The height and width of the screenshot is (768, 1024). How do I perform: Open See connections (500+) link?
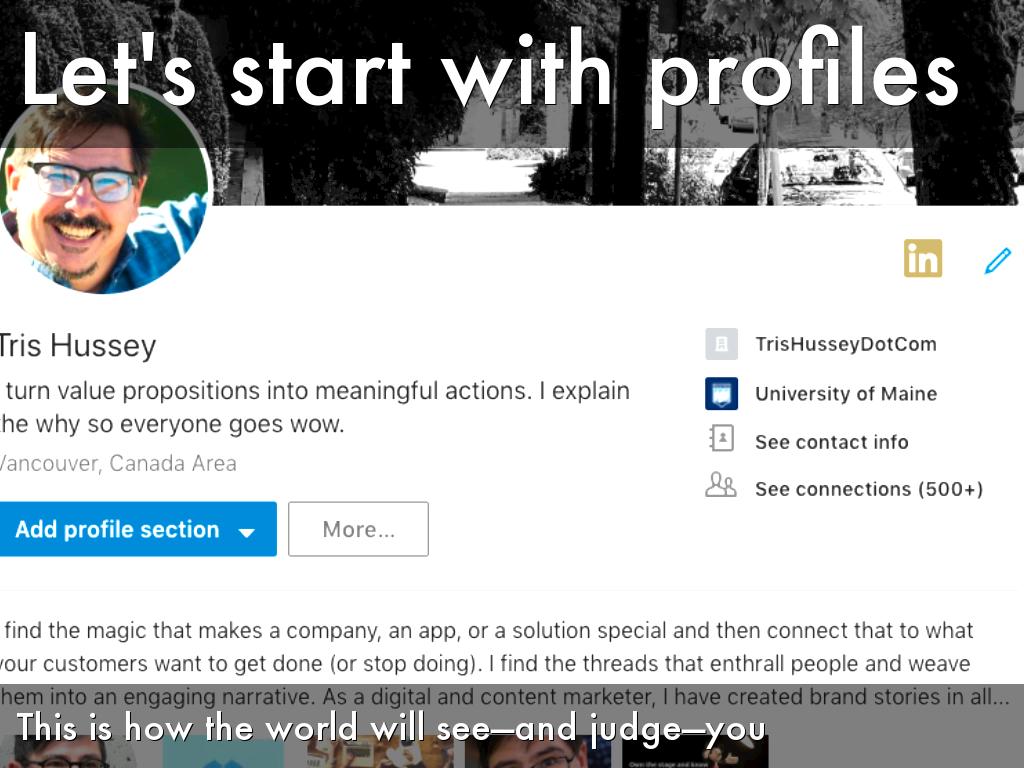tap(868, 489)
